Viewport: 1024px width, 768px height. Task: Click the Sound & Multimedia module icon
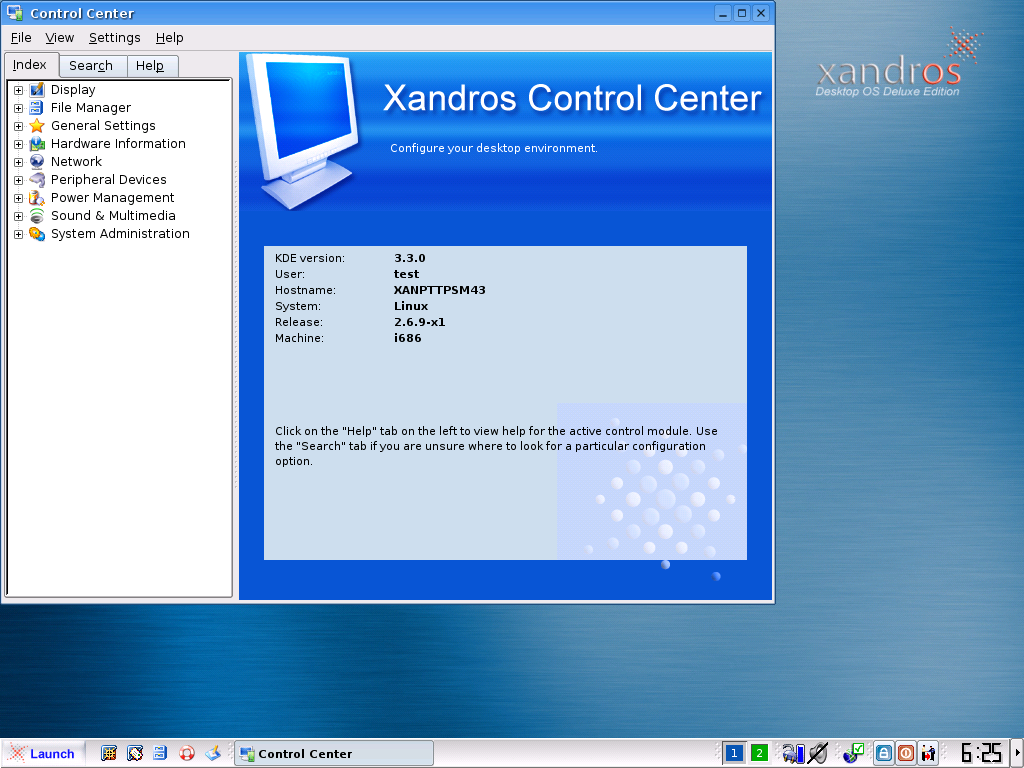pyautogui.click(x=37, y=216)
